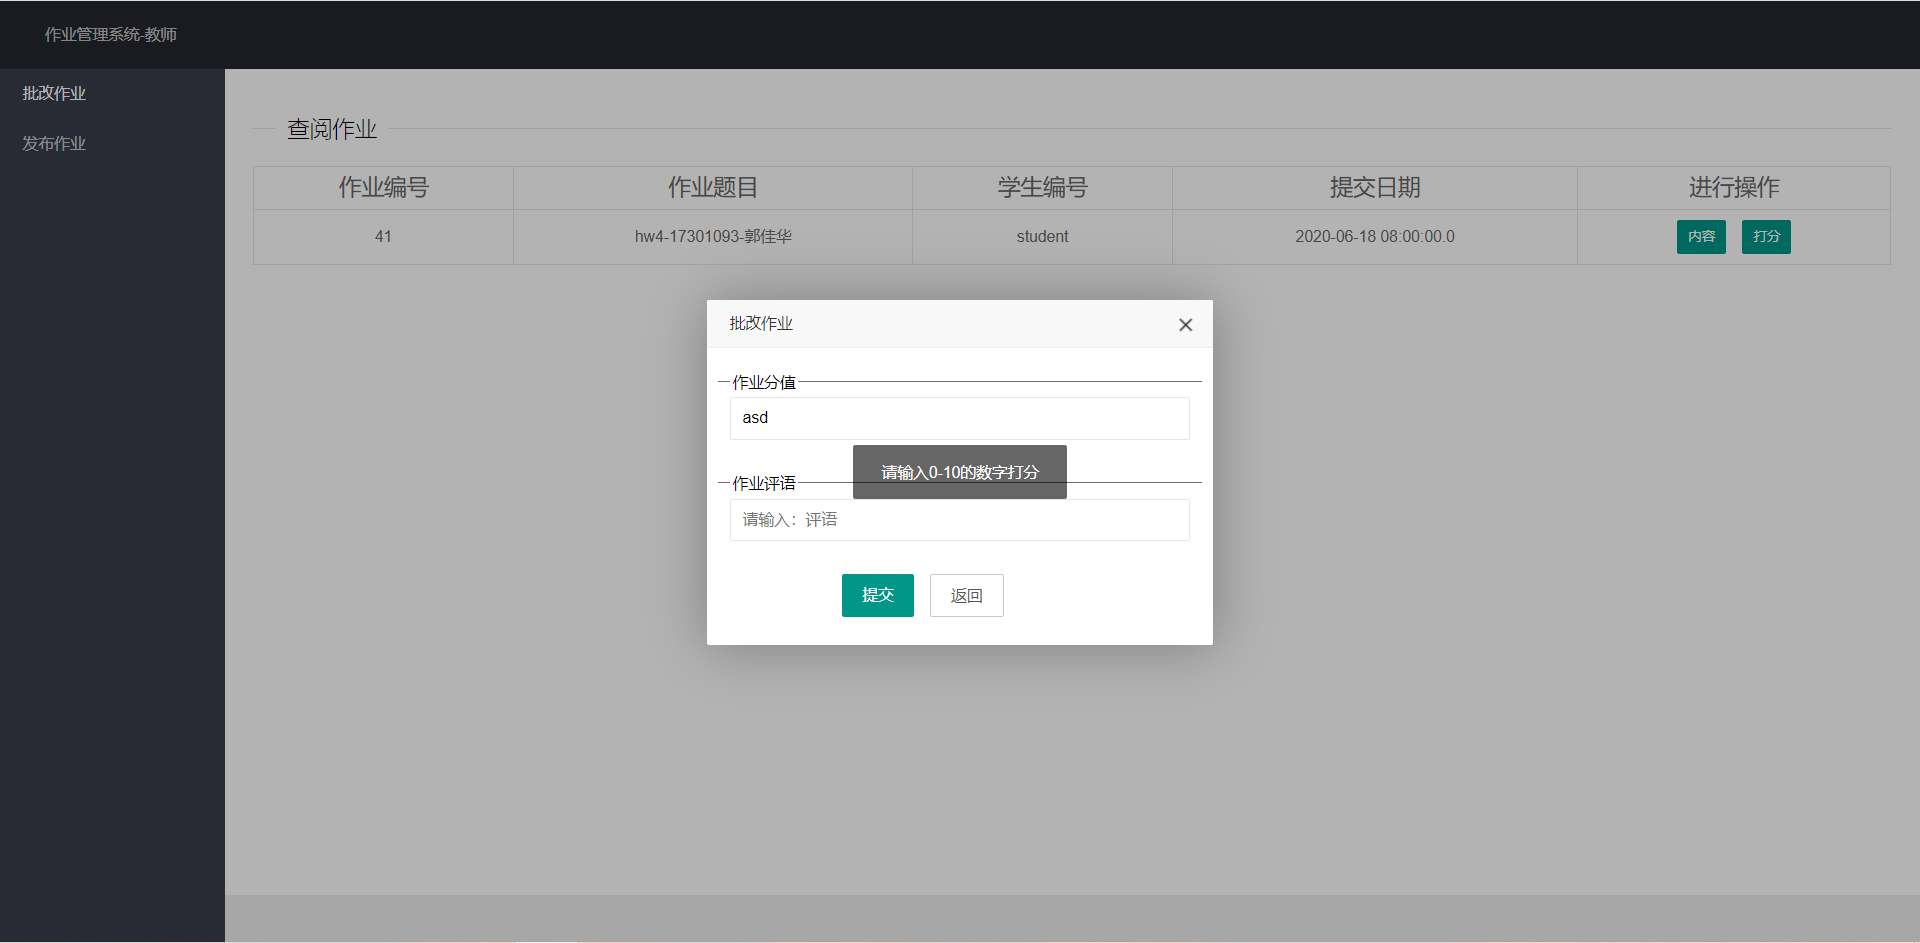The height and width of the screenshot is (943, 1920).
Task: Click the homework title hw4-17301093-郭佳华
Action: click(x=712, y=236)
